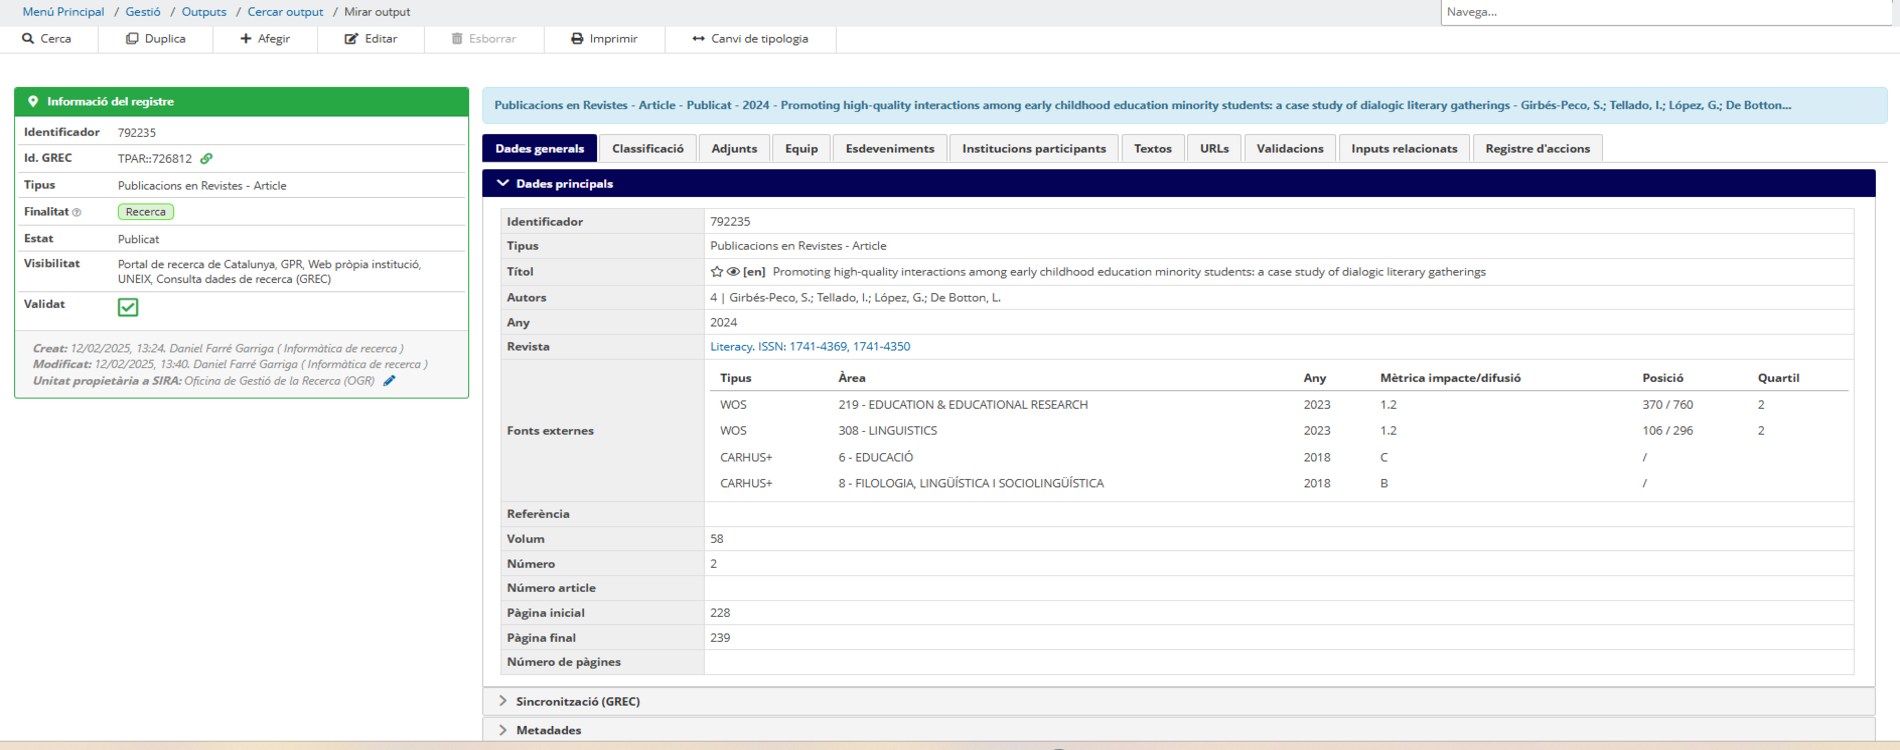
Task: Open the Registre d'accions tab
Action: pyautogui.click(x=1537, y=149)
